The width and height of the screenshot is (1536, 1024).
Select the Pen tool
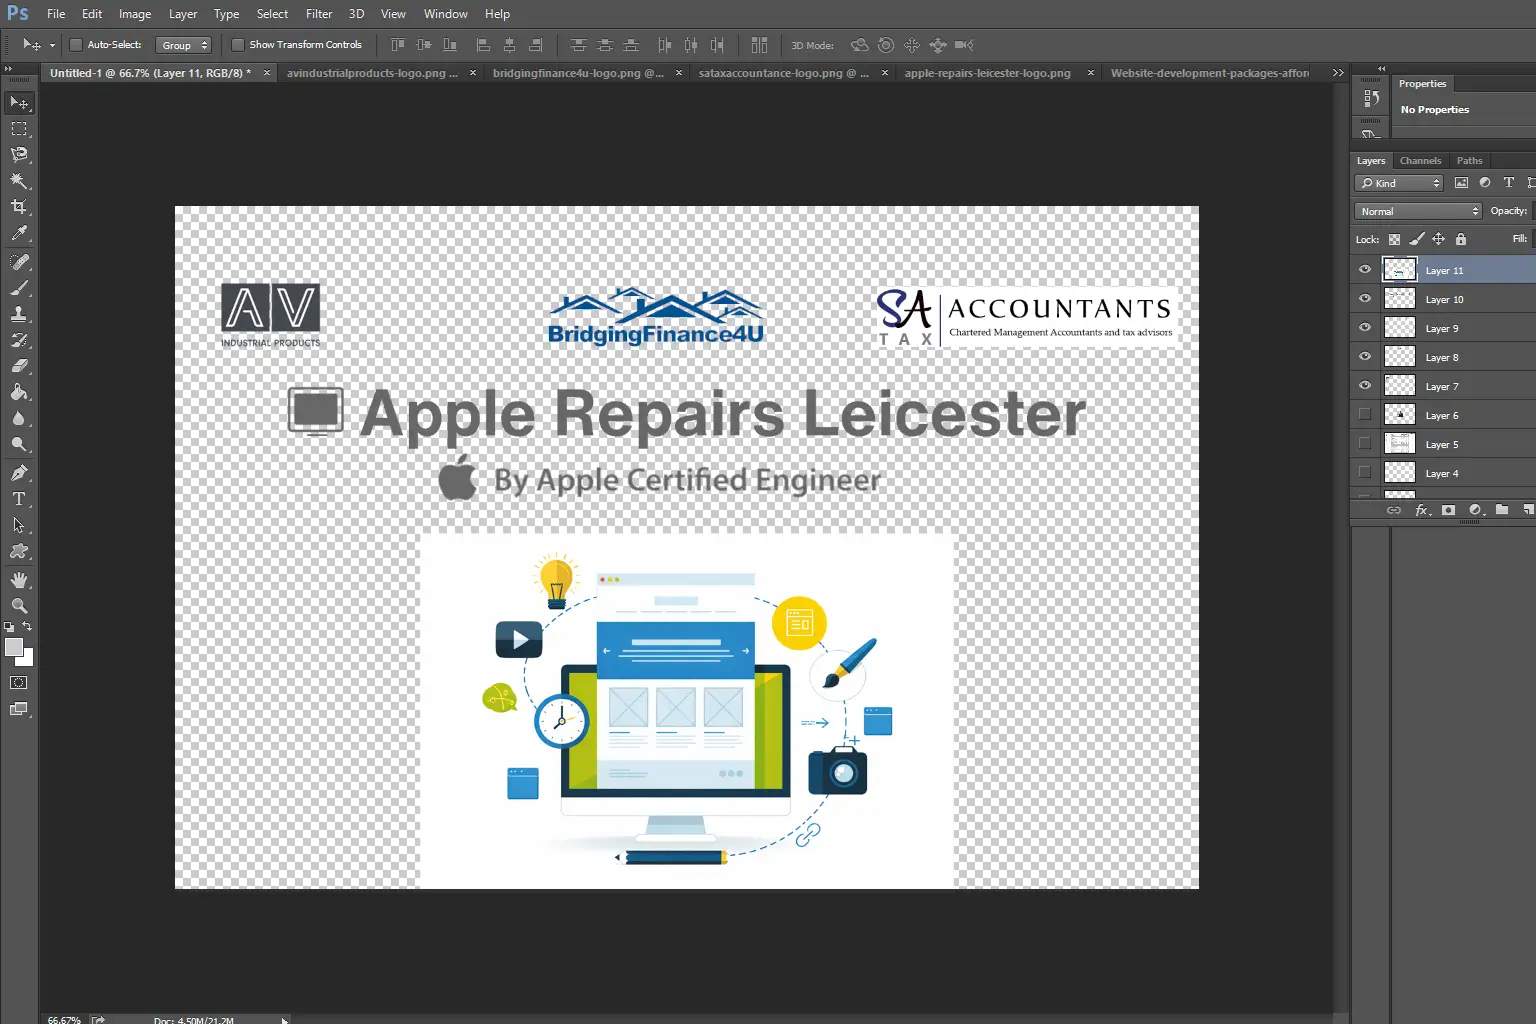tap(19, 473)
